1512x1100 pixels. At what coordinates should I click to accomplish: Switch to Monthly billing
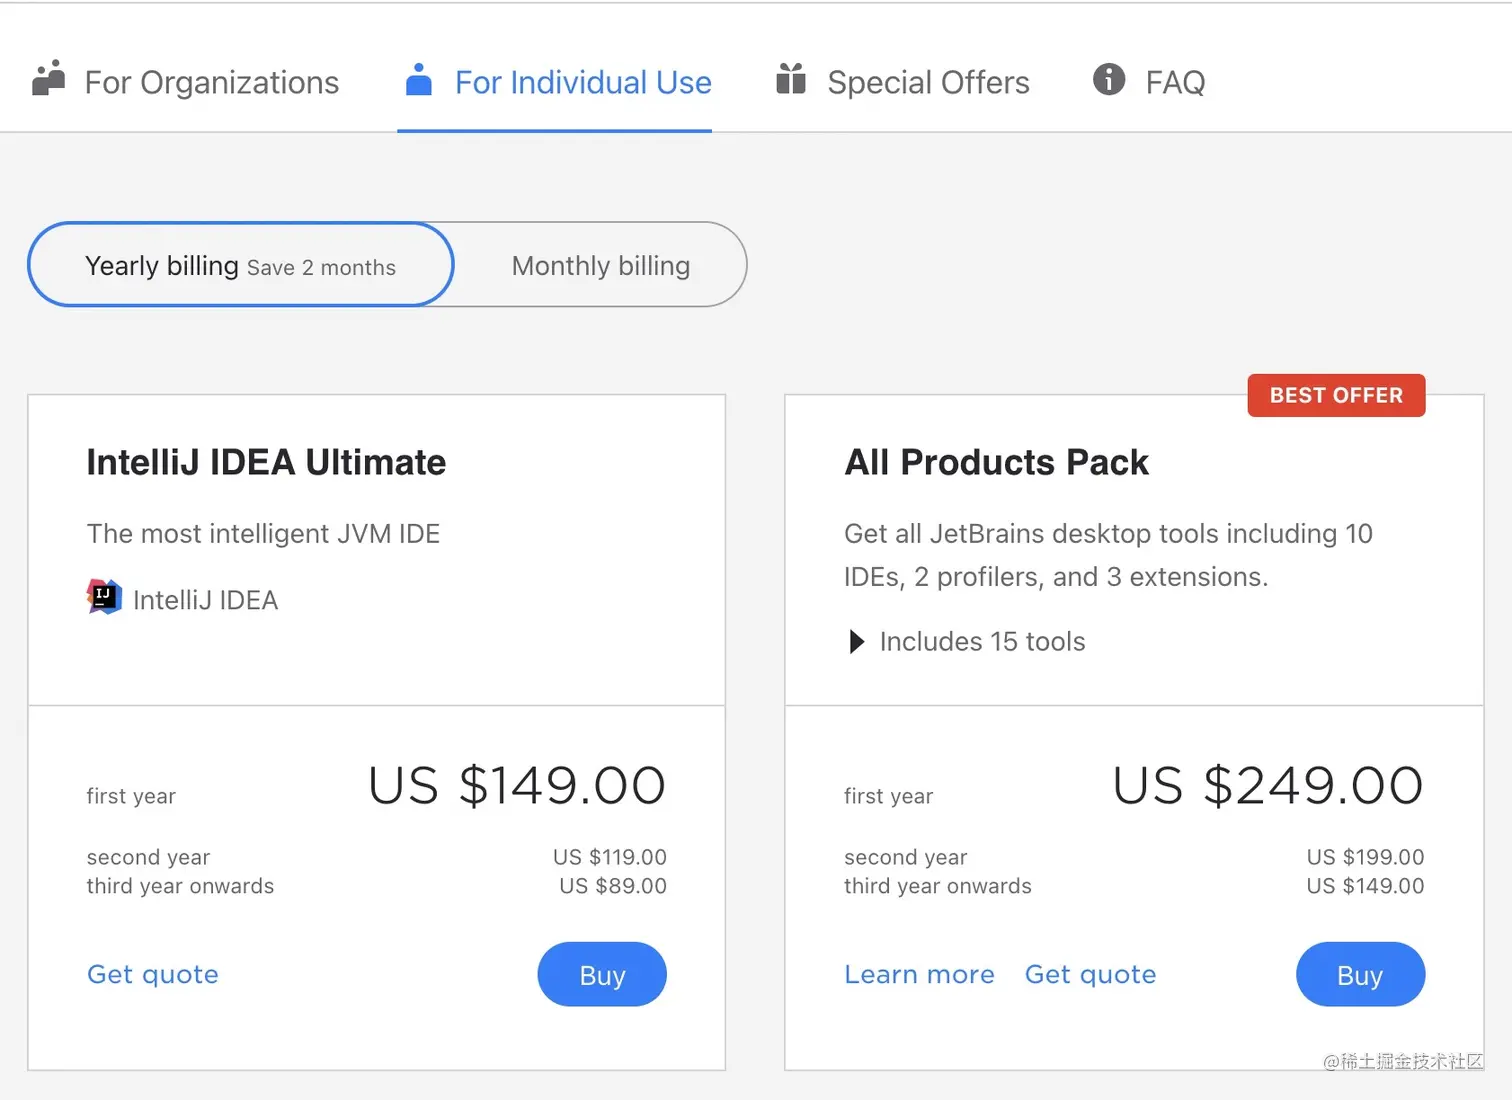point(600,266)
